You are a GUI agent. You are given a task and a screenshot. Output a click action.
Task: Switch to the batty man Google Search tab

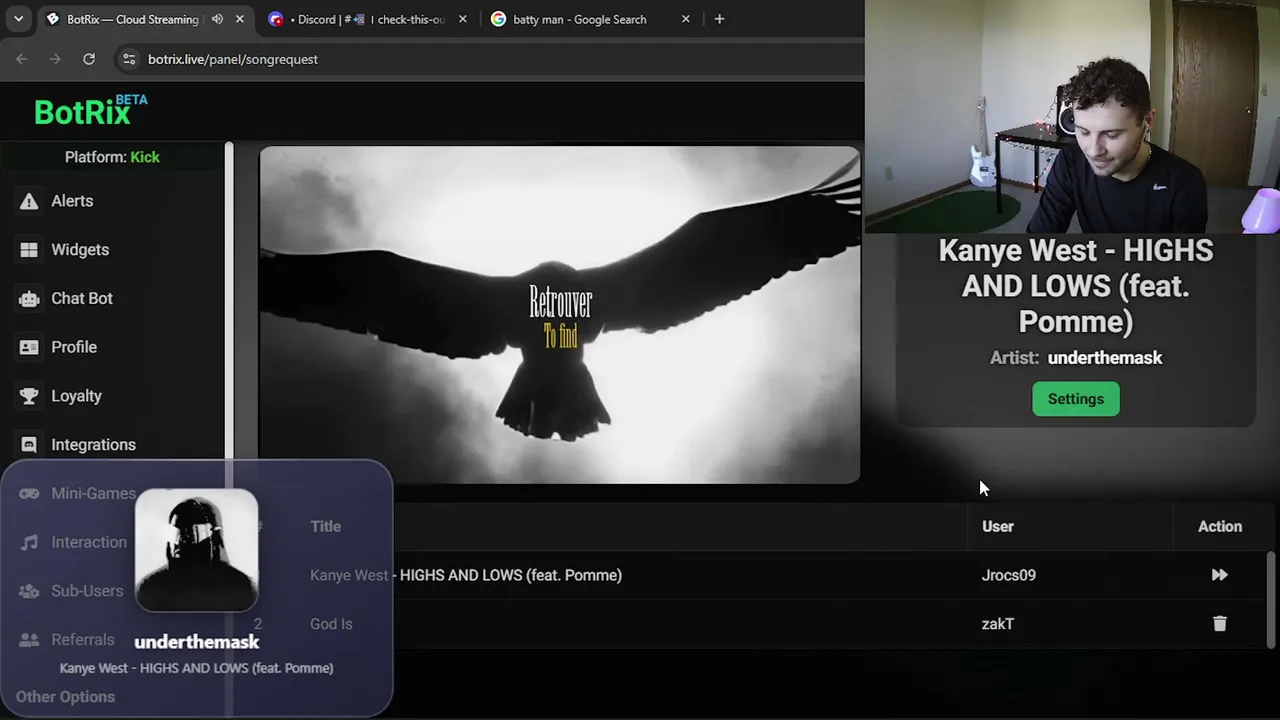click(590, 19)
